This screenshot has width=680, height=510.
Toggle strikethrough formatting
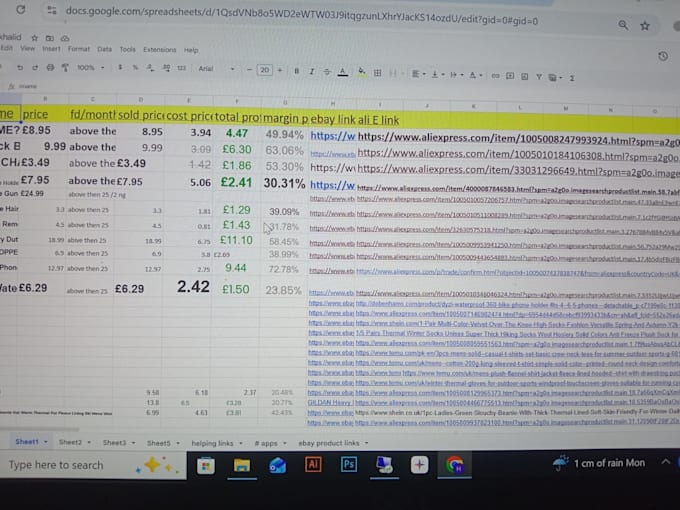point(327,72)
